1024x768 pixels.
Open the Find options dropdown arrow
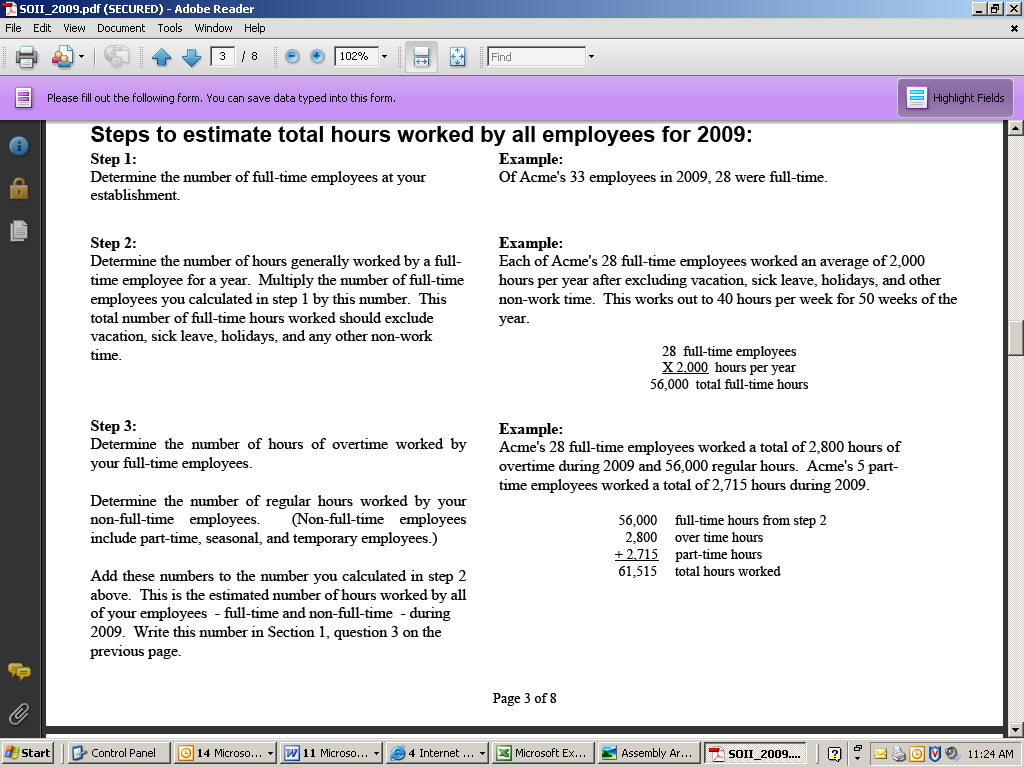[591, 57]
